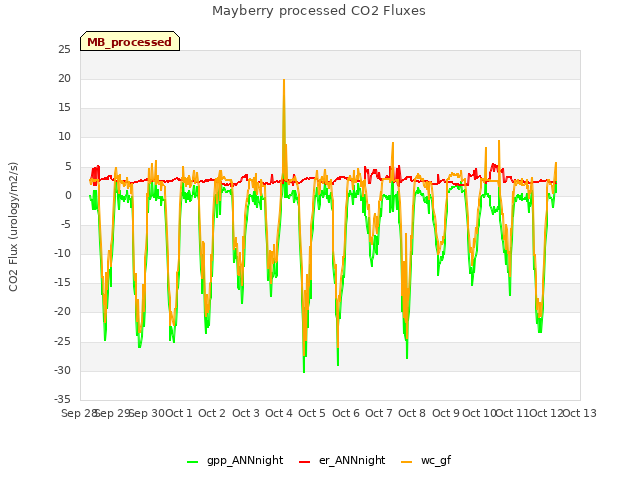Click the red er_ANNnight legend swatch

tap(304, 462)
